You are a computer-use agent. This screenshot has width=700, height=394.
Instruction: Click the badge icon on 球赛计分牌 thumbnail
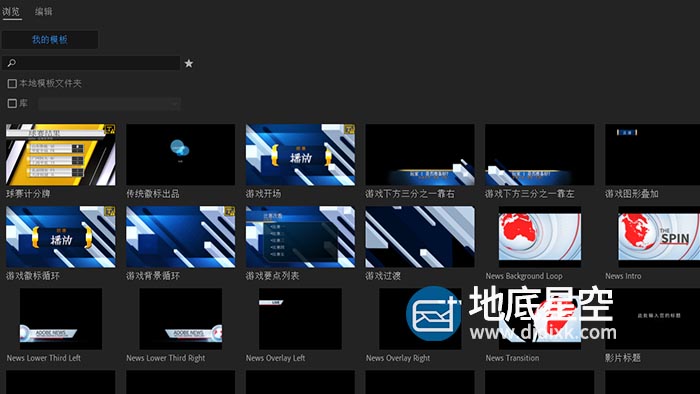[109, 129]
